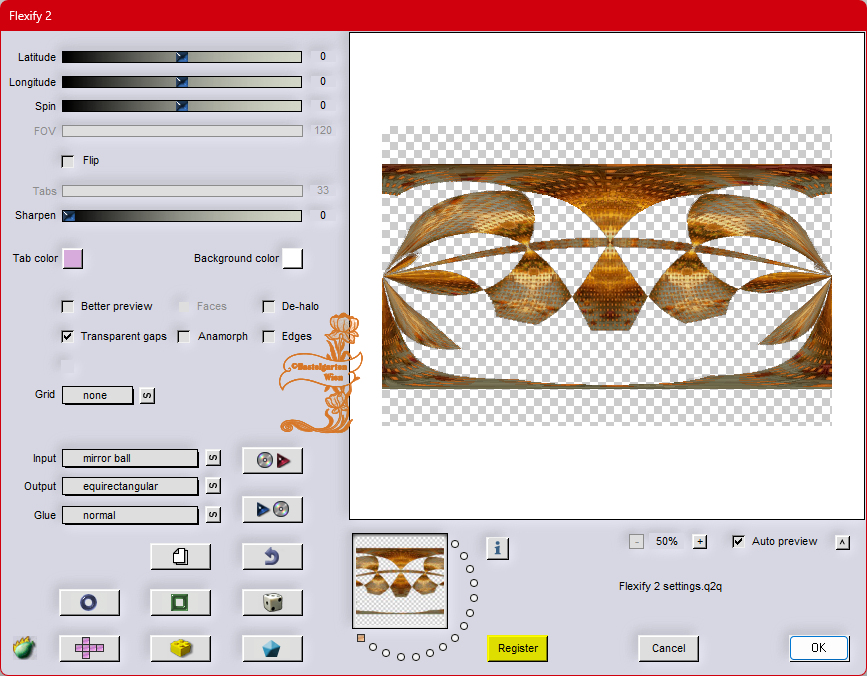Open the info button beside thumbnail
The image size is (867, 676).
(498, 548)
